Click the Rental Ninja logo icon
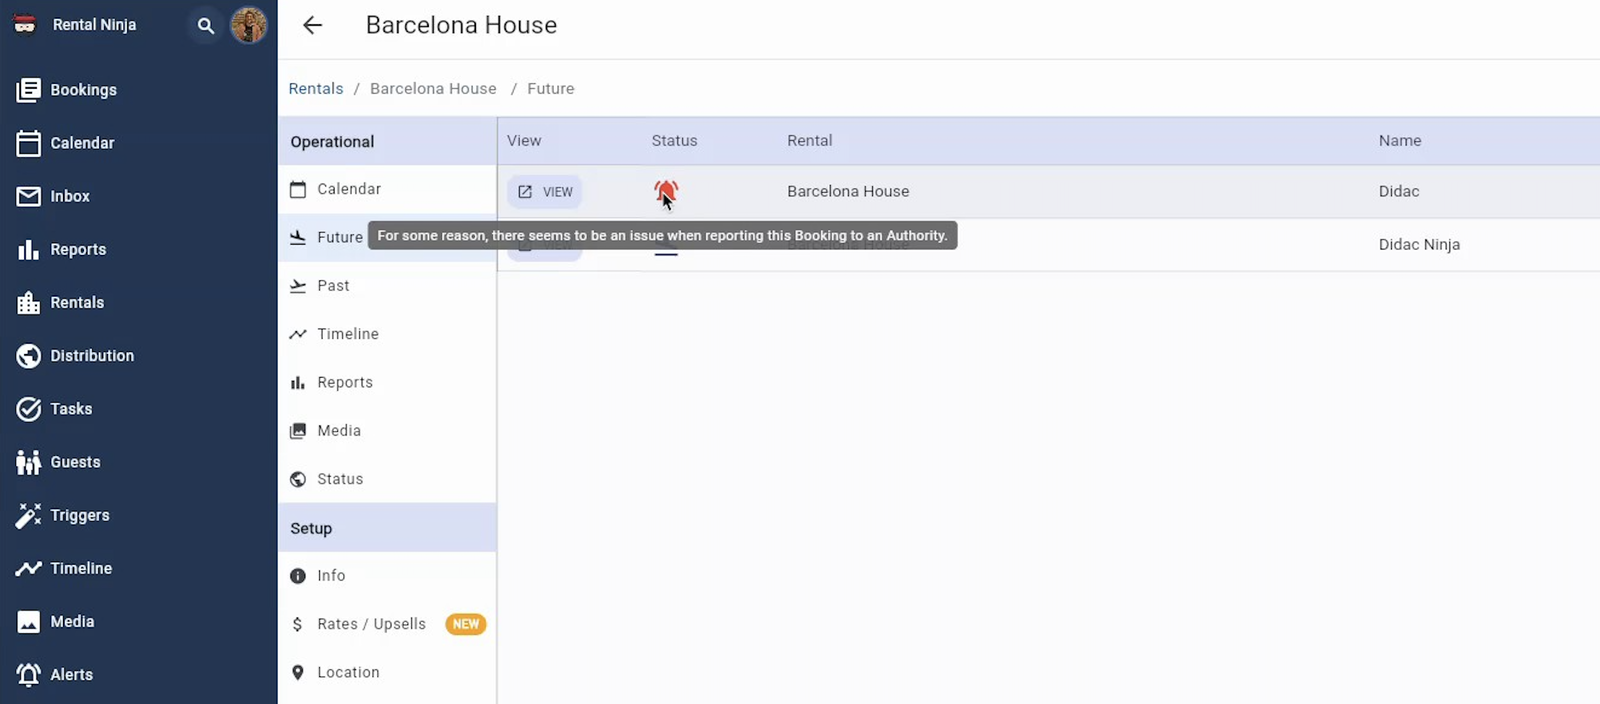1600x704 pixels. point(25,24)
